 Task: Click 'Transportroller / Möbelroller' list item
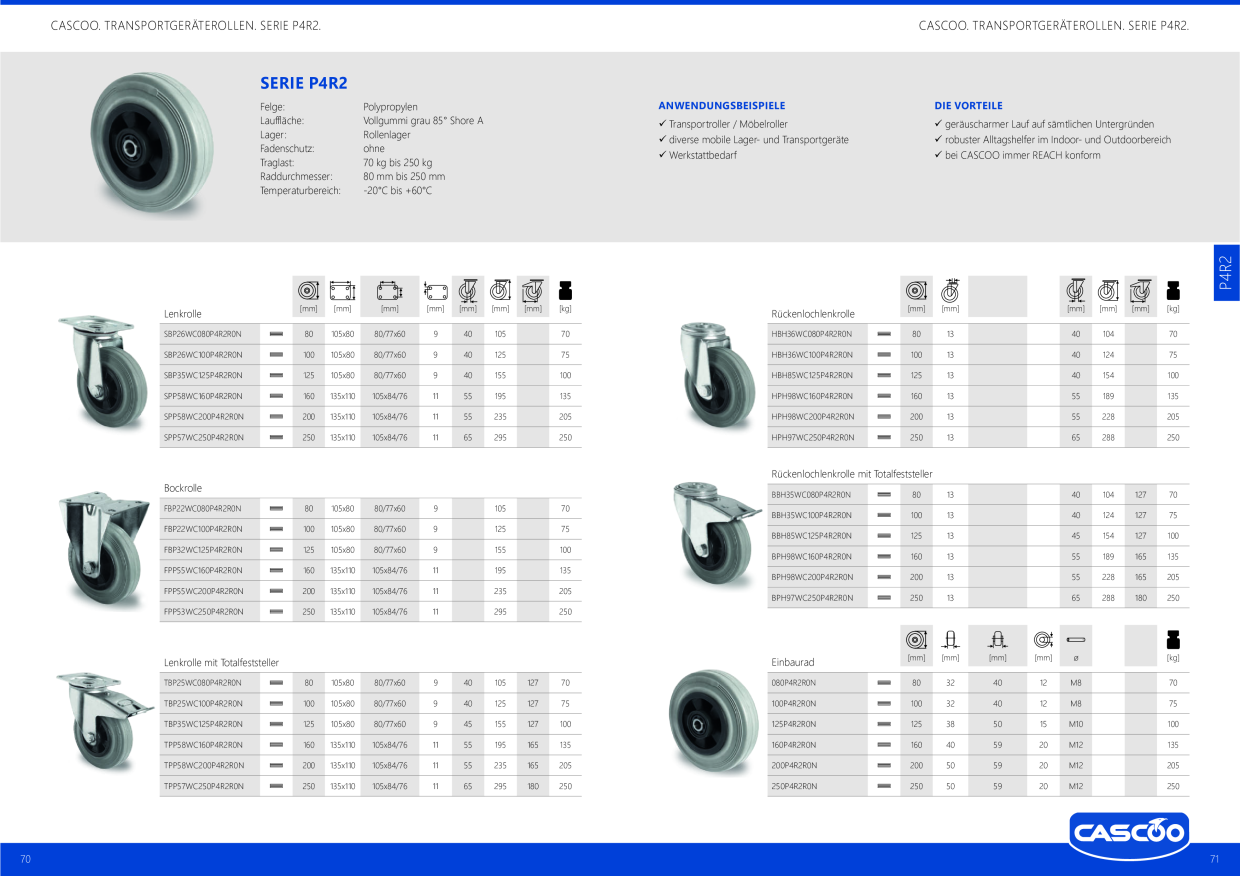(728, 124)
